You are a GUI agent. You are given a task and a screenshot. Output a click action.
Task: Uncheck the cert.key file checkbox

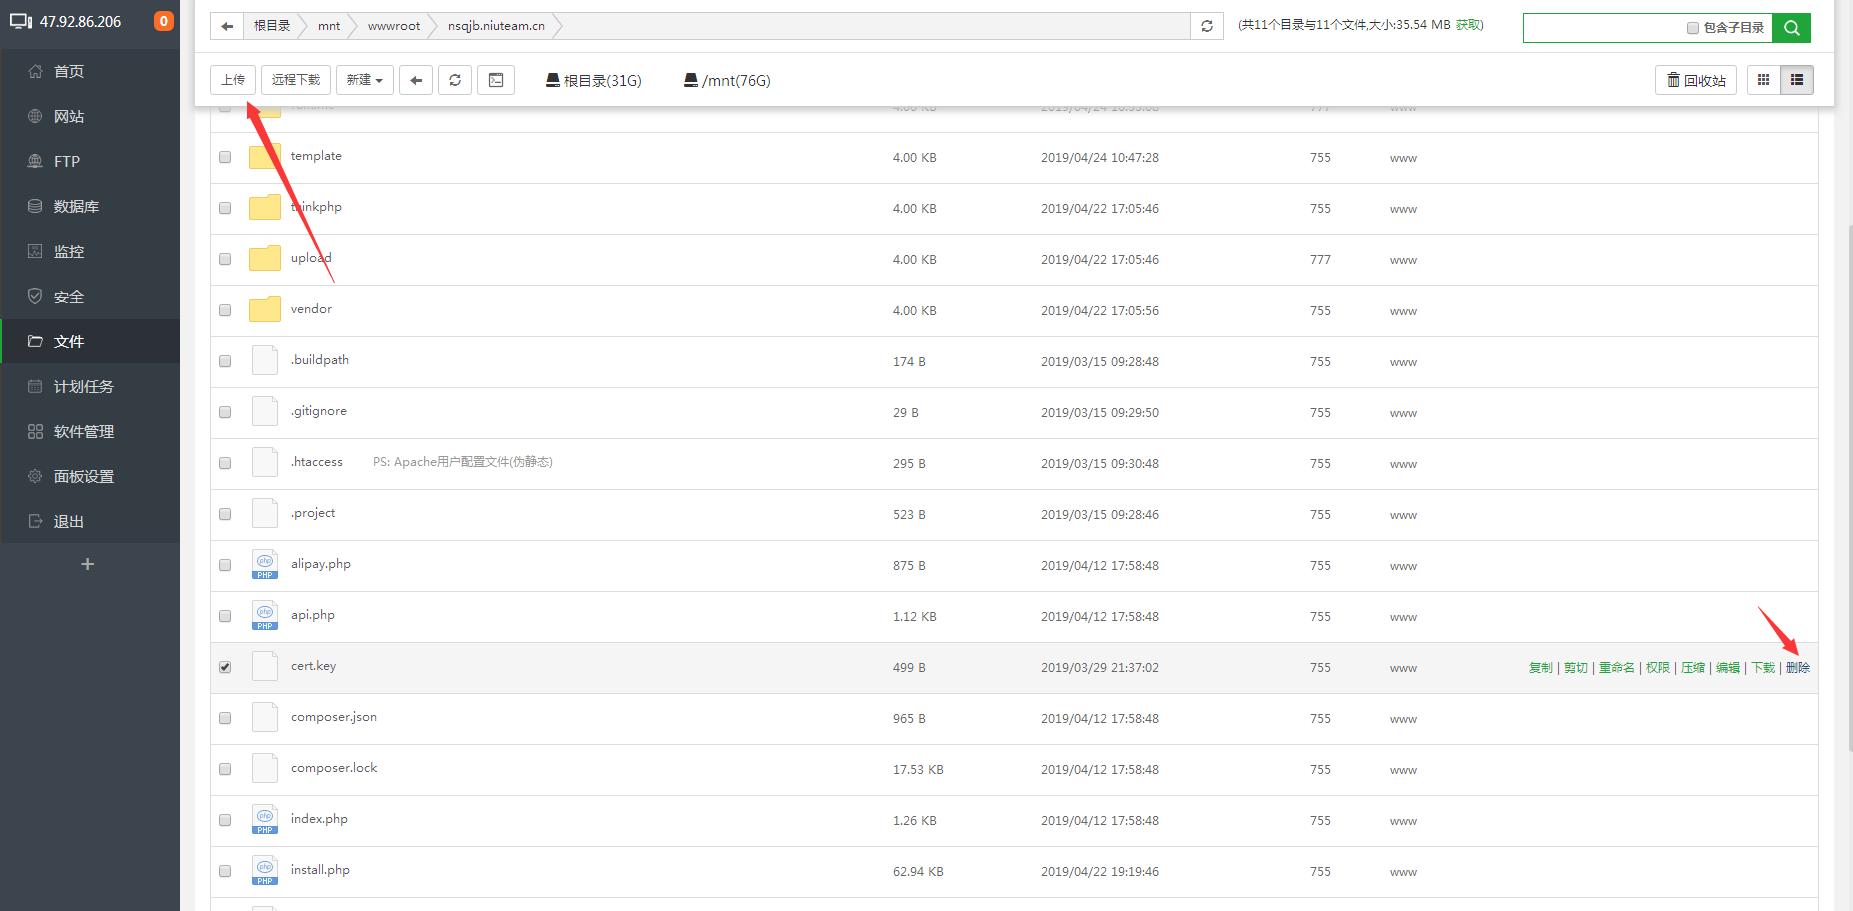[x=225, y=667]
